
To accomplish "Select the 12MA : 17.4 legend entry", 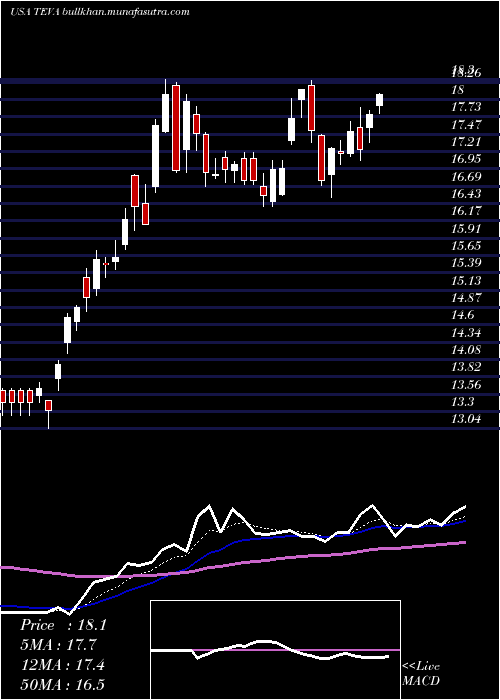I will click(x=62, y=665).
